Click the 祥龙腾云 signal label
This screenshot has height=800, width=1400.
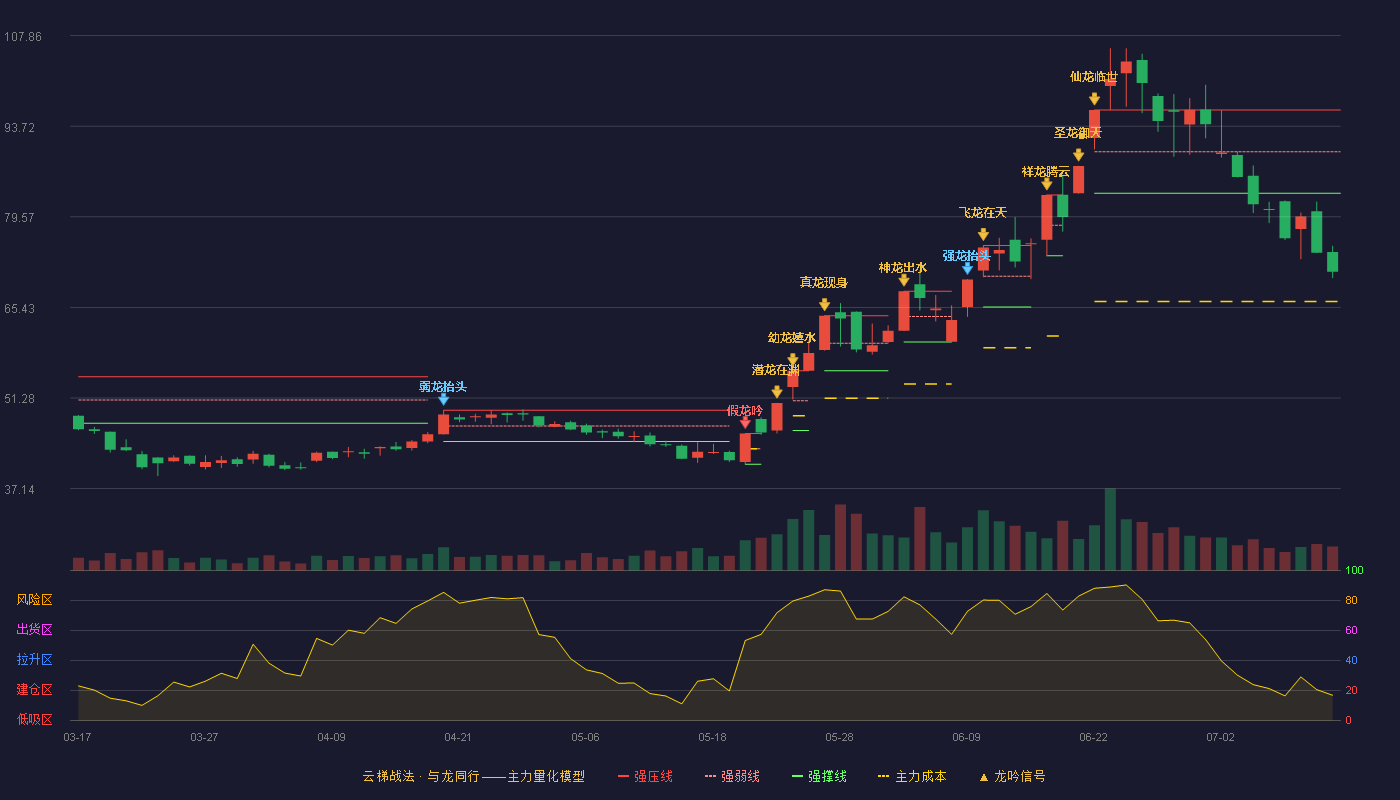tap(1046, 172)
